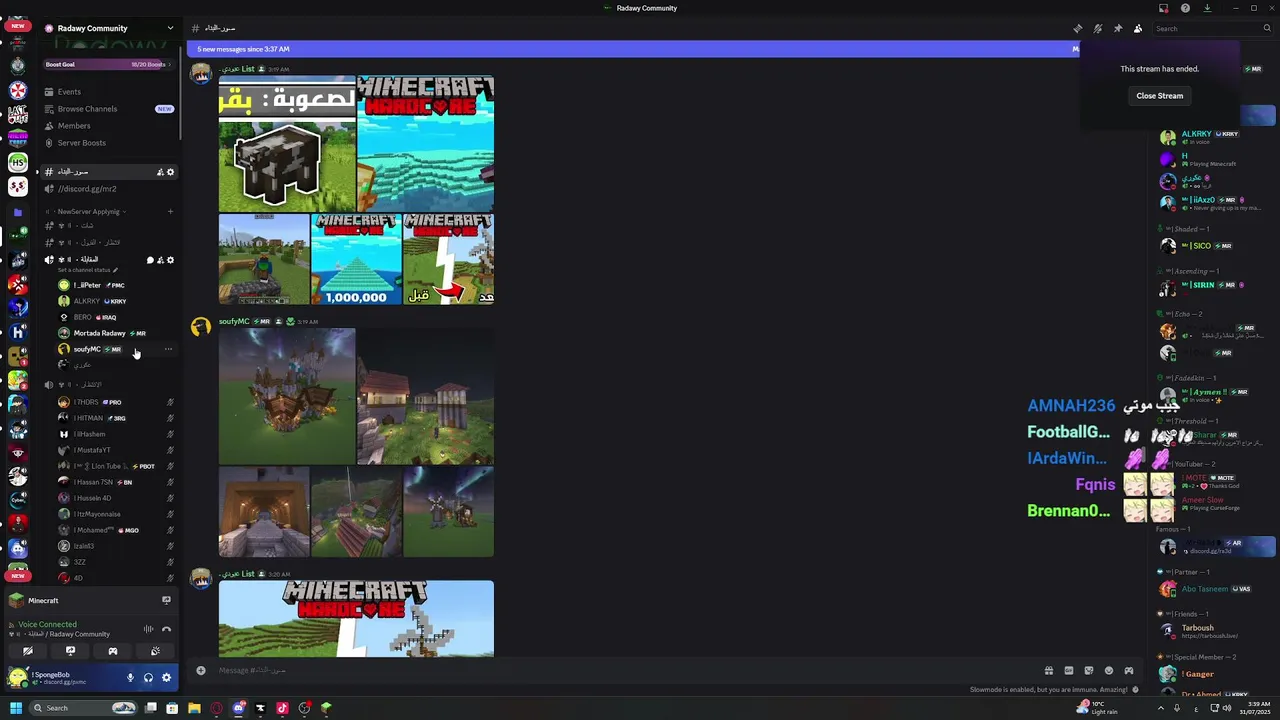Open more options next to soufyMC
The height and width of the screenshot is (720, 1280).
(168, 349)
